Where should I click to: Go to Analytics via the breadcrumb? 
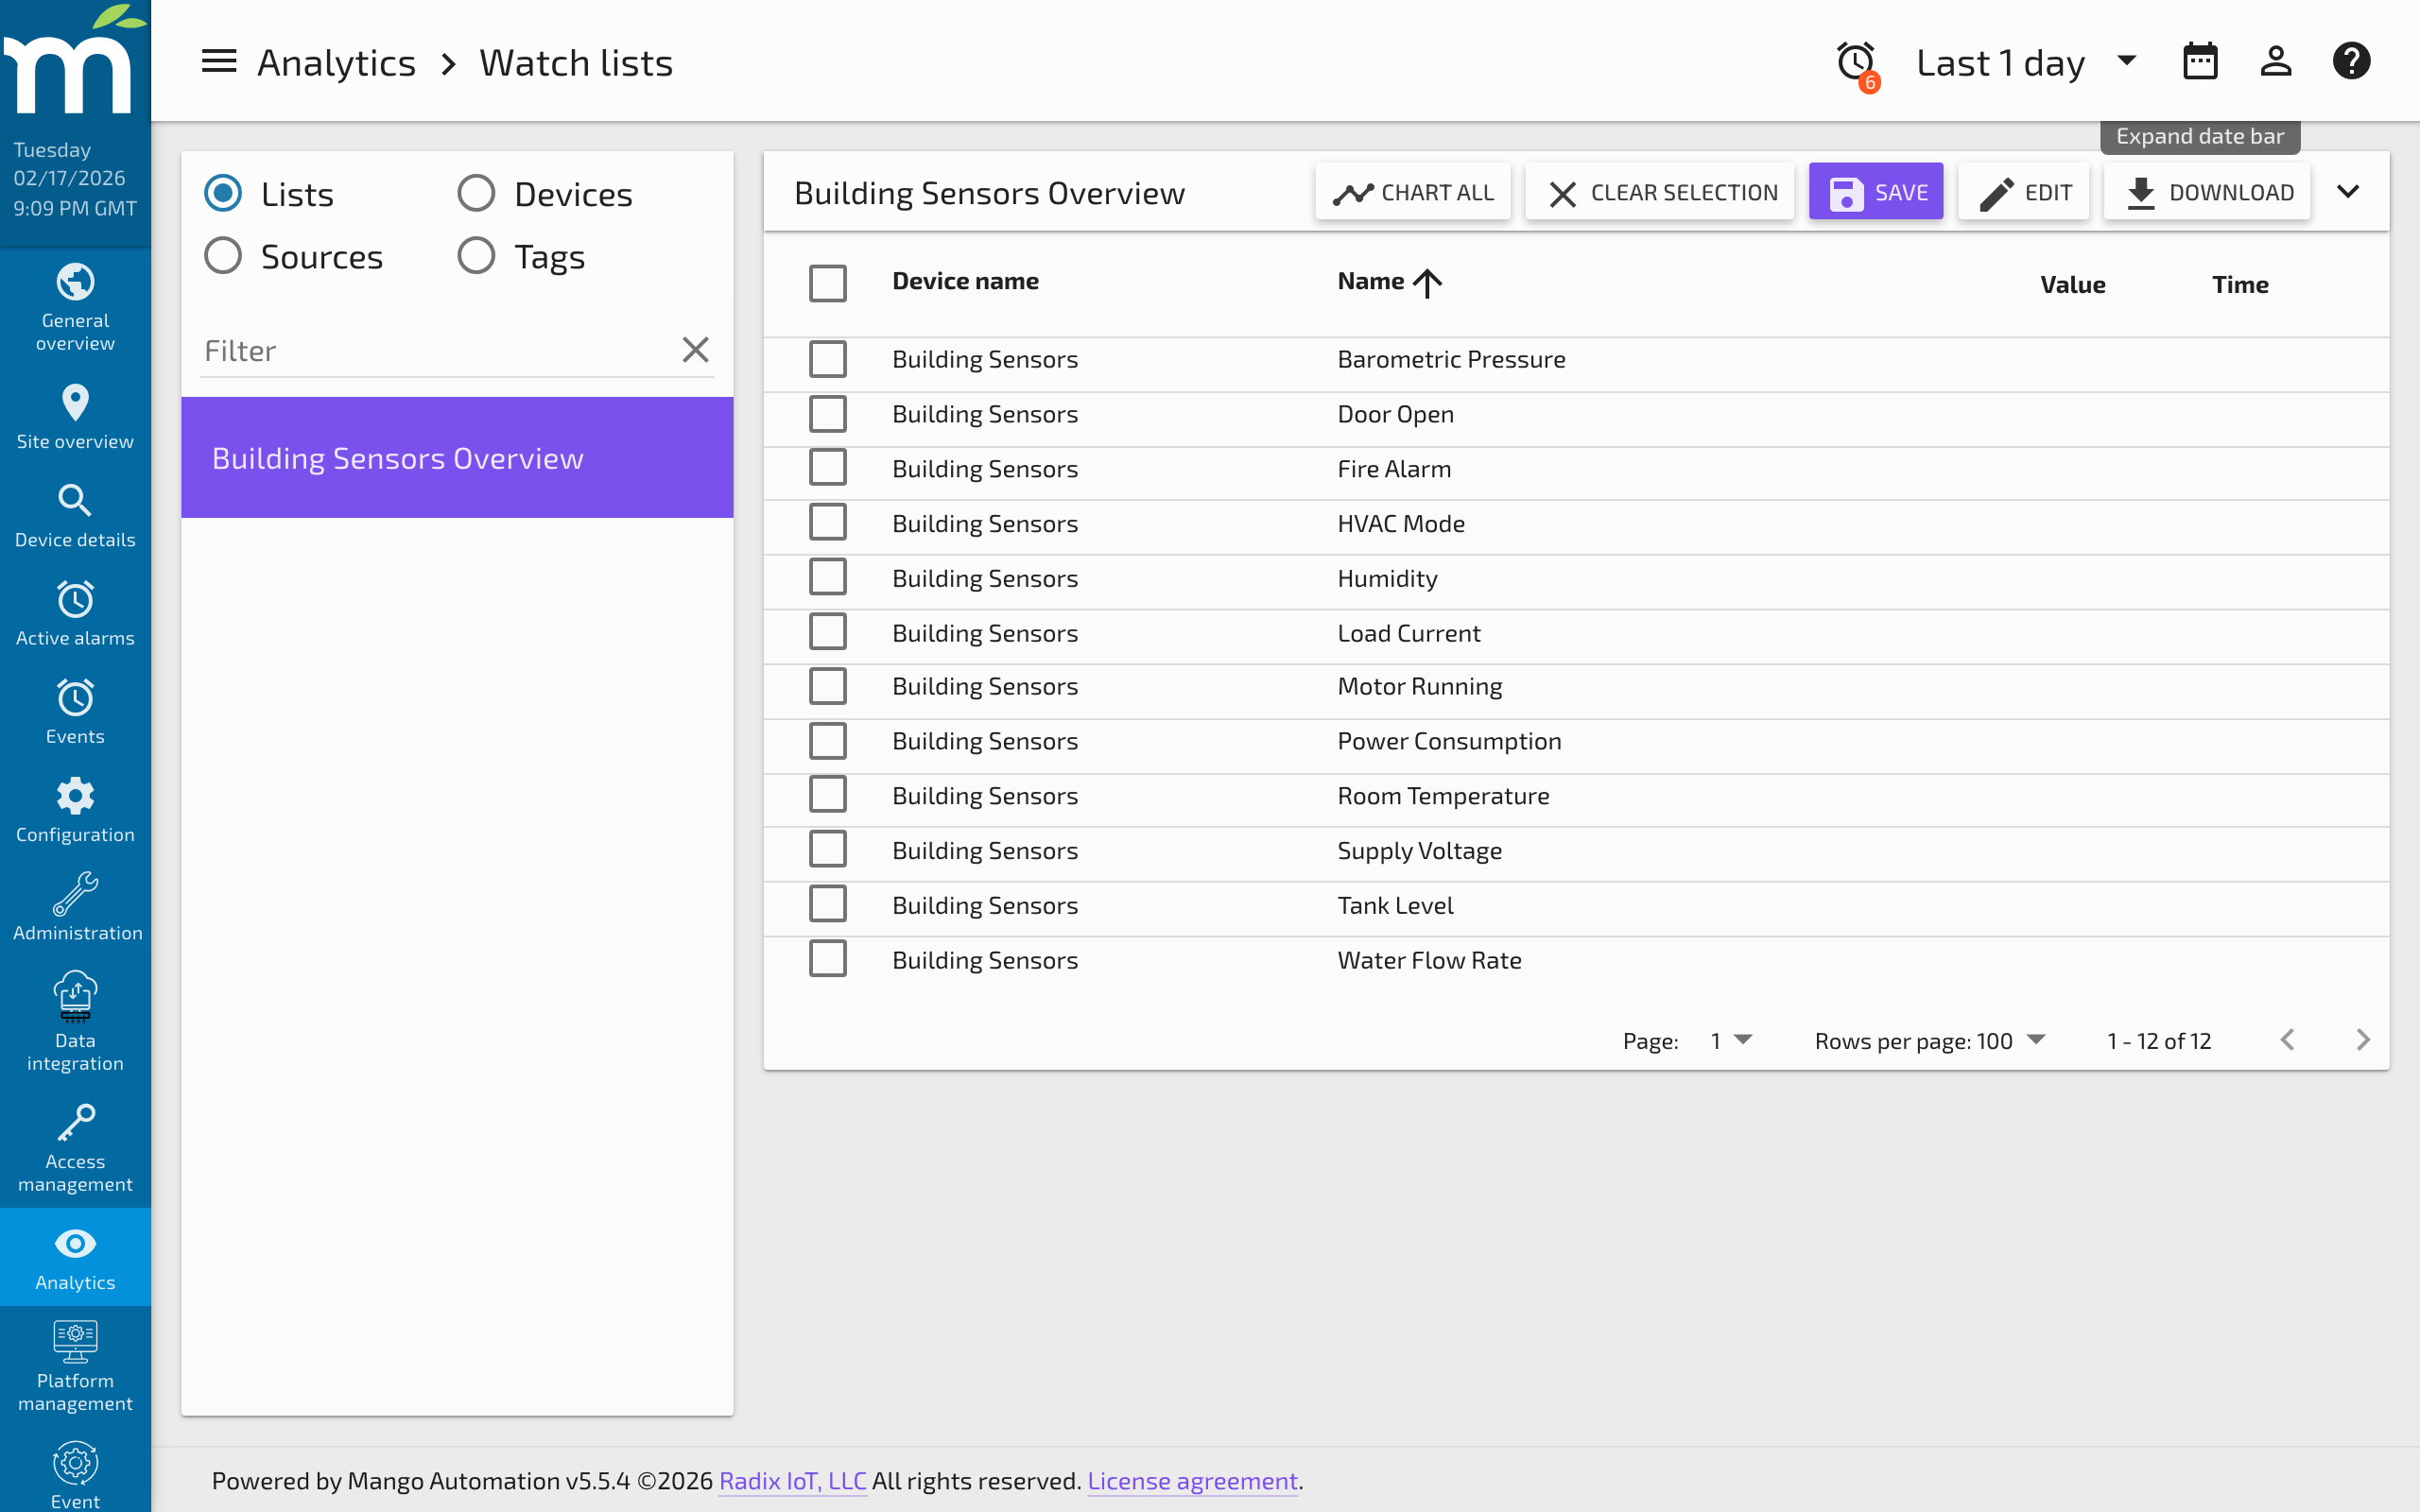click(x=337, y=61)
